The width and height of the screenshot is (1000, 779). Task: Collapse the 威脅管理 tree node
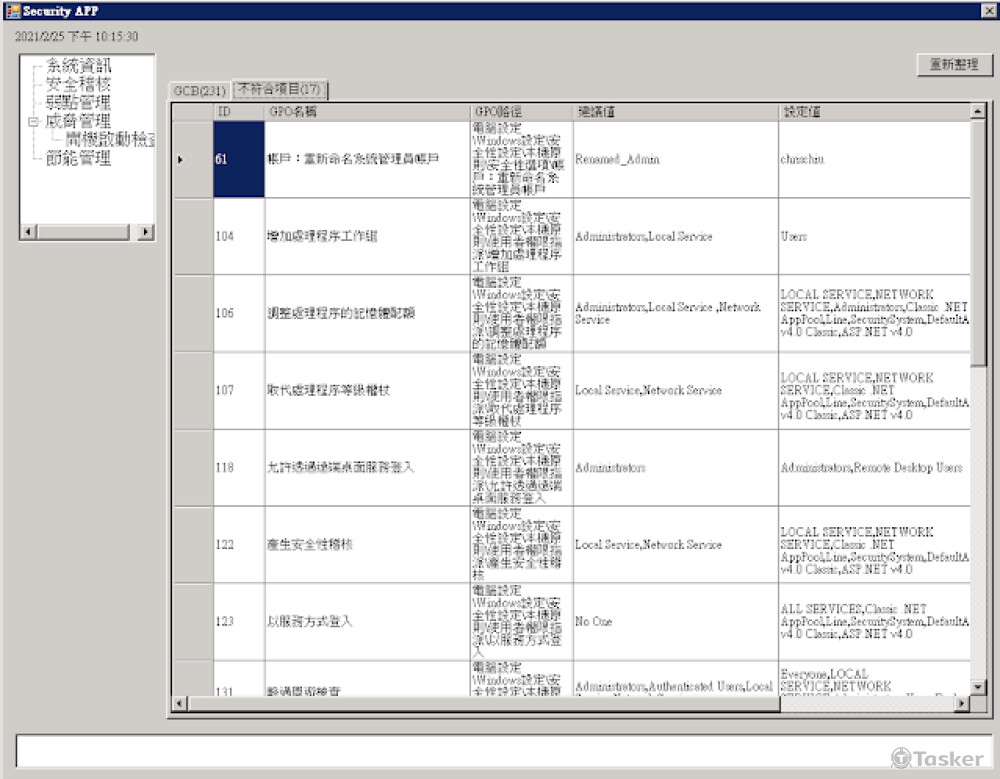pos(33,121)
